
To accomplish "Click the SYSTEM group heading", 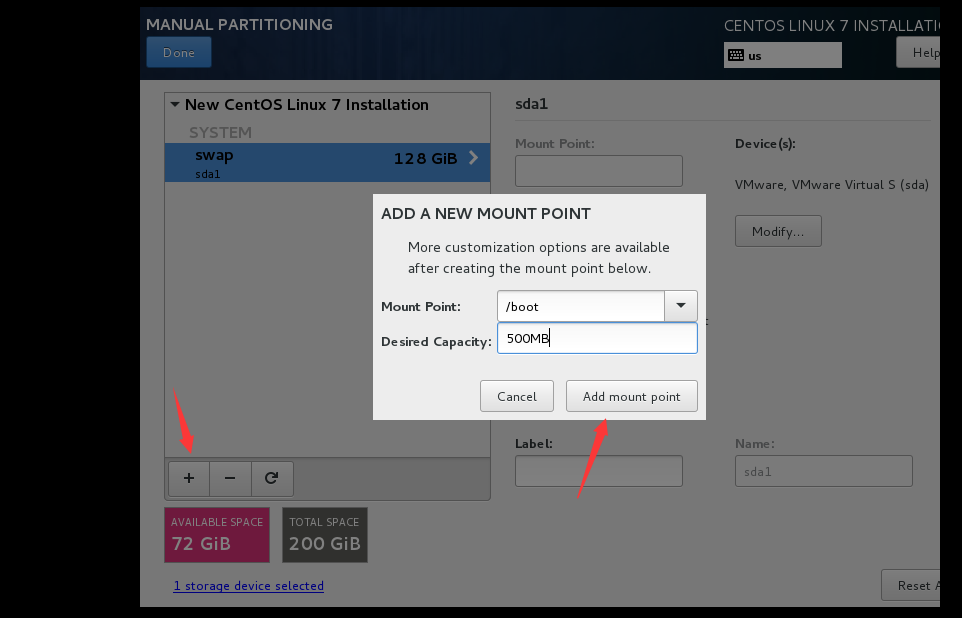I will click(220, 133).
